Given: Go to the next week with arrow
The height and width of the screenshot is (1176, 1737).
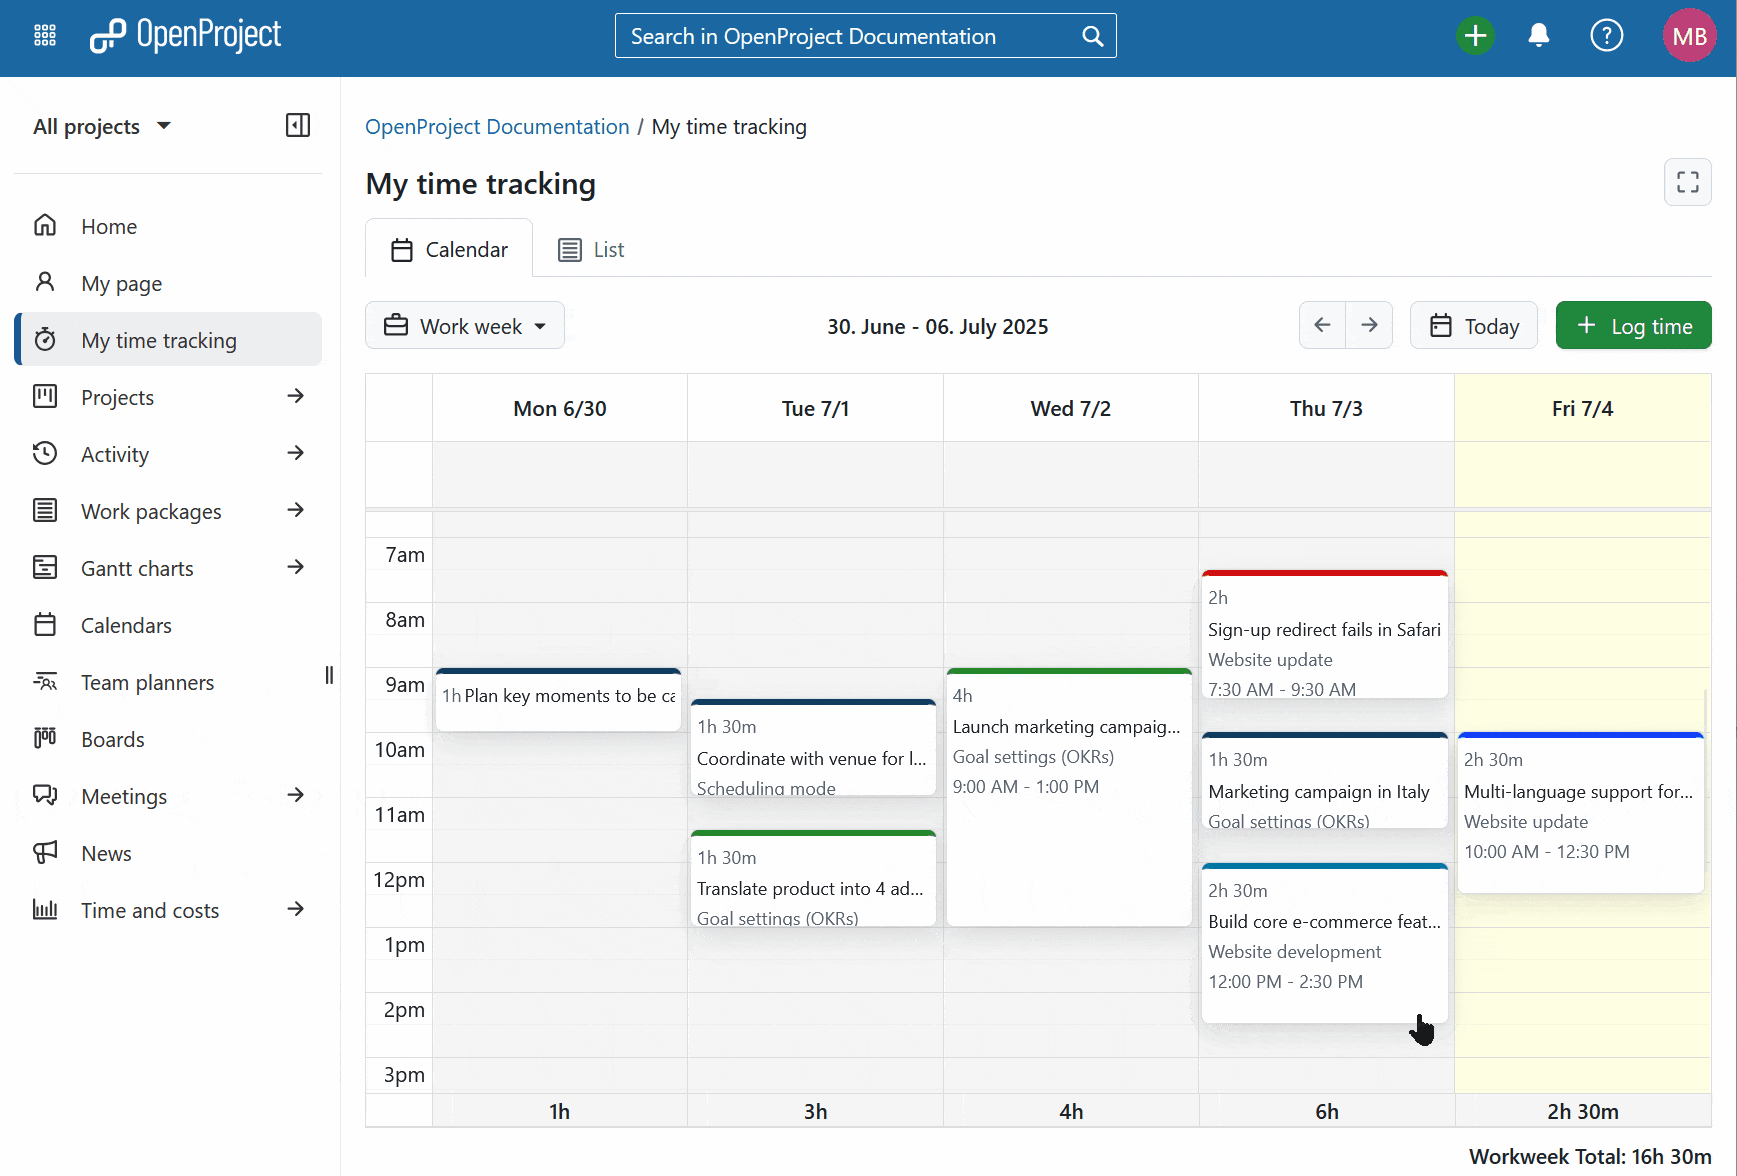Looking at the screenshot, I should (x=1369, y=325).
